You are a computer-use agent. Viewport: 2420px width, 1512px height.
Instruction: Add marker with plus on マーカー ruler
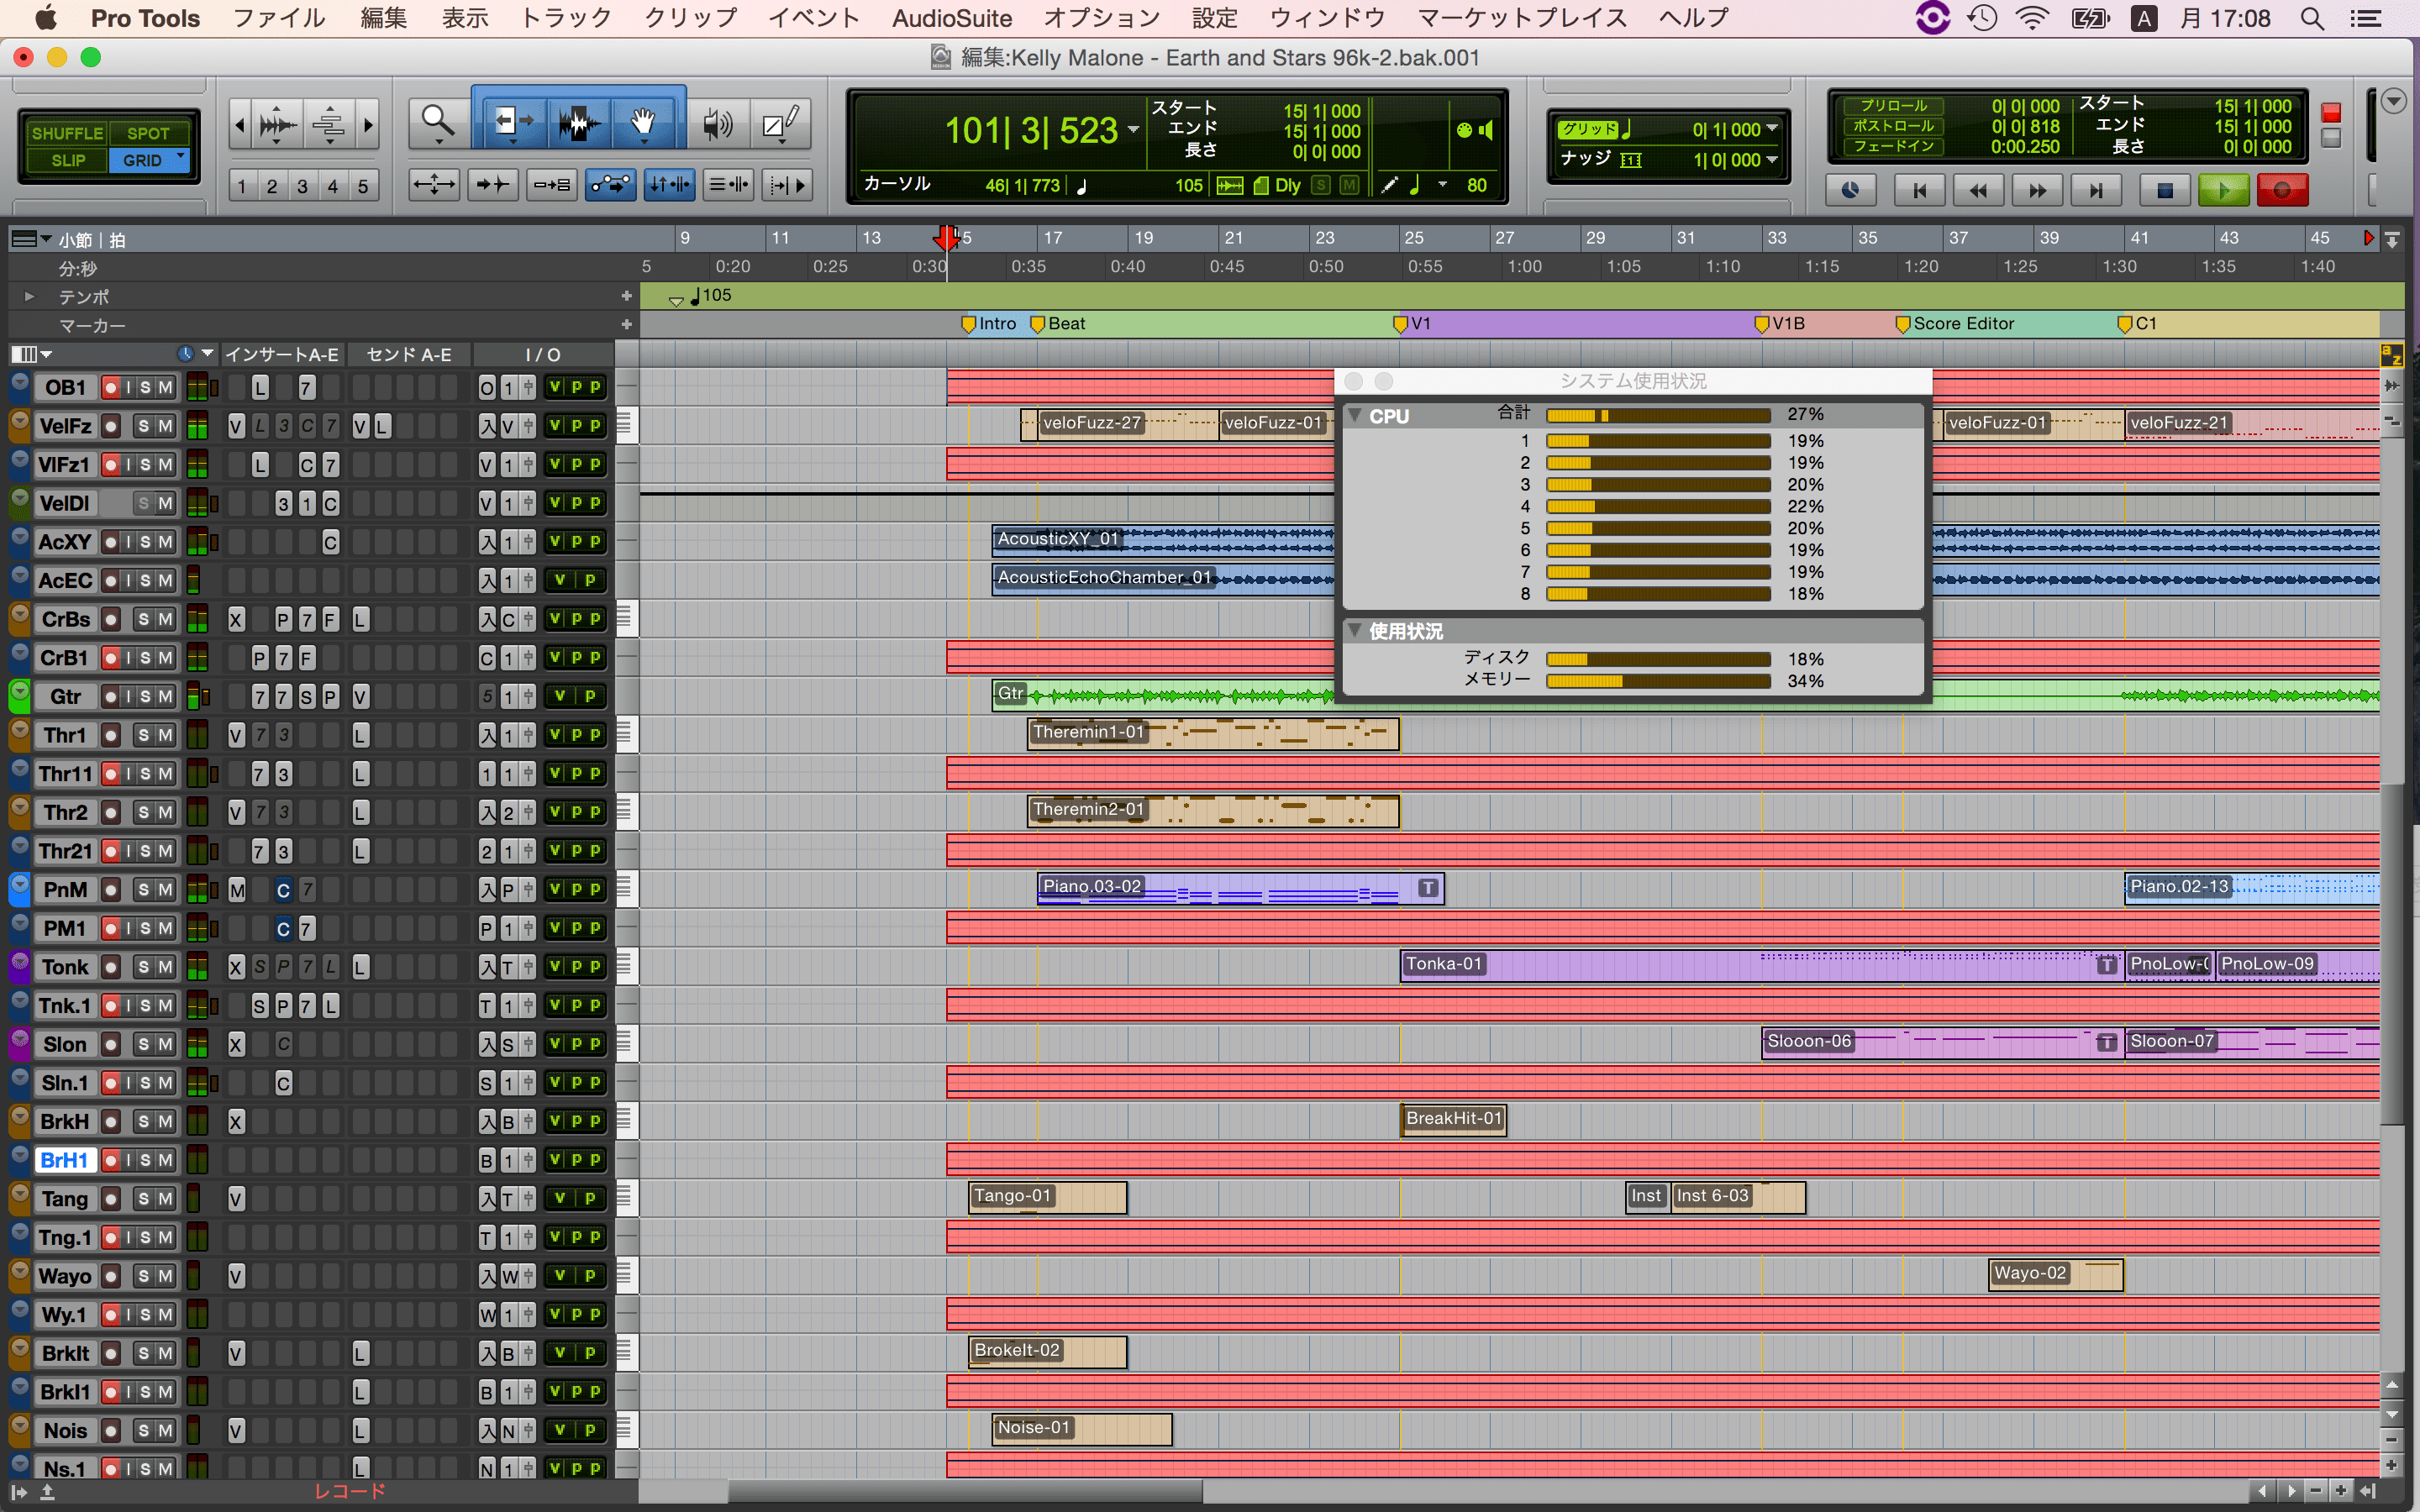tap(626, 325)
